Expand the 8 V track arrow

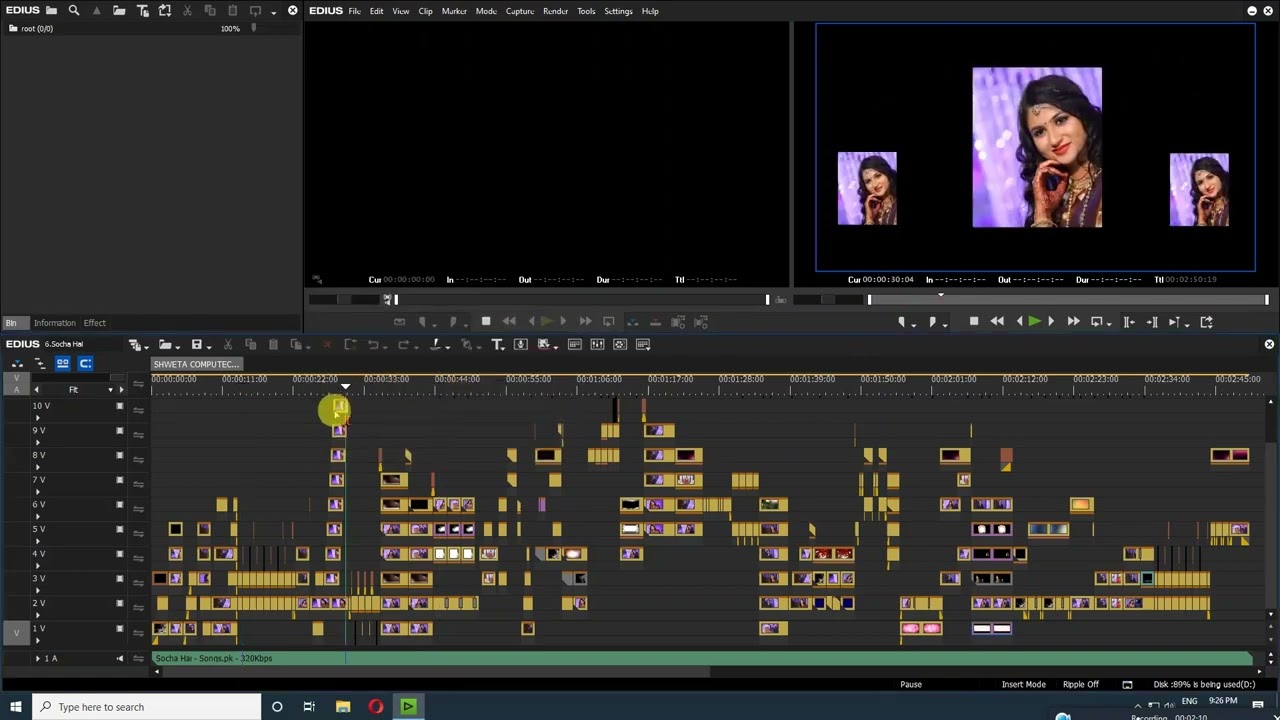tap(38, 467)
